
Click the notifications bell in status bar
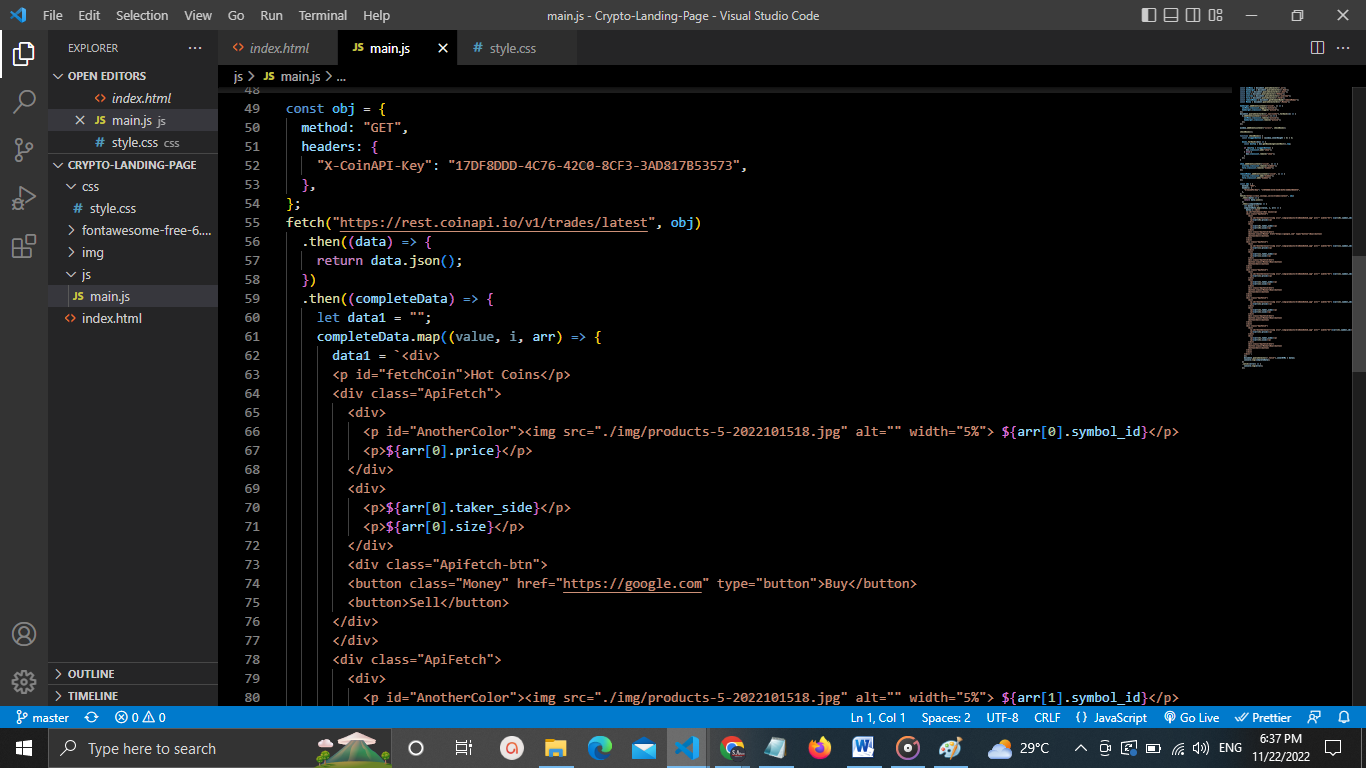[1344, 718]
